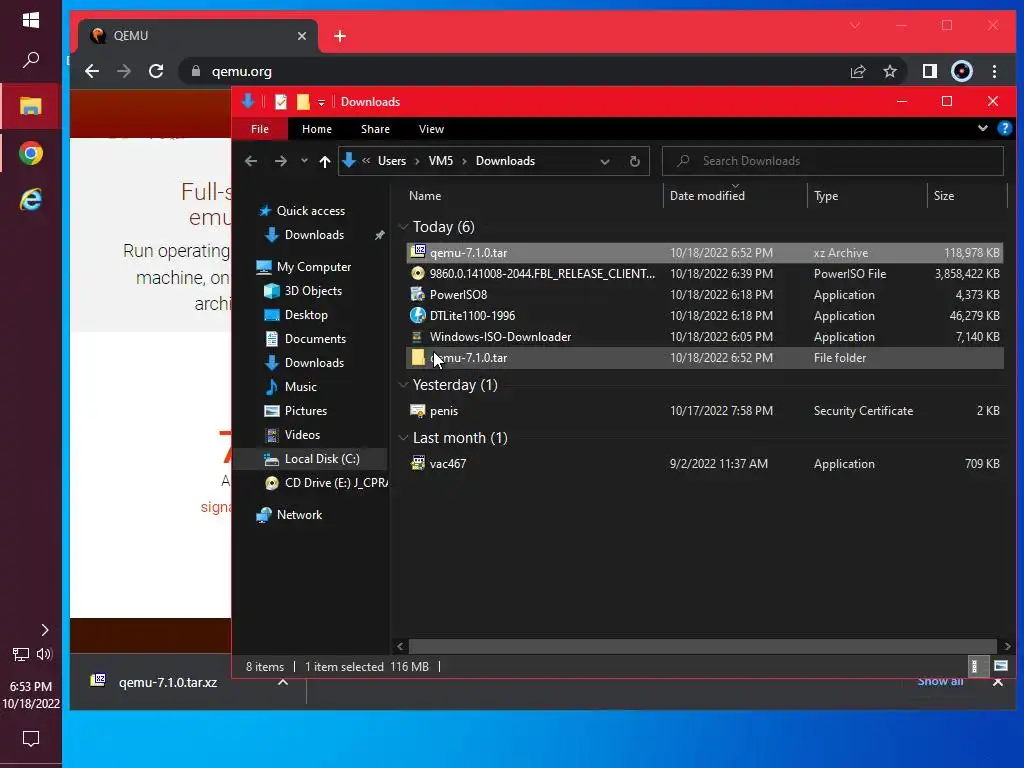
Task: Share this page icon in Chrome
Action: [857, 71]
